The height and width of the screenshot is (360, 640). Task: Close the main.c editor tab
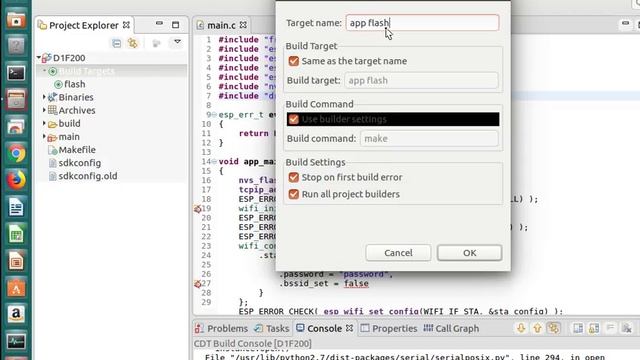243,25
